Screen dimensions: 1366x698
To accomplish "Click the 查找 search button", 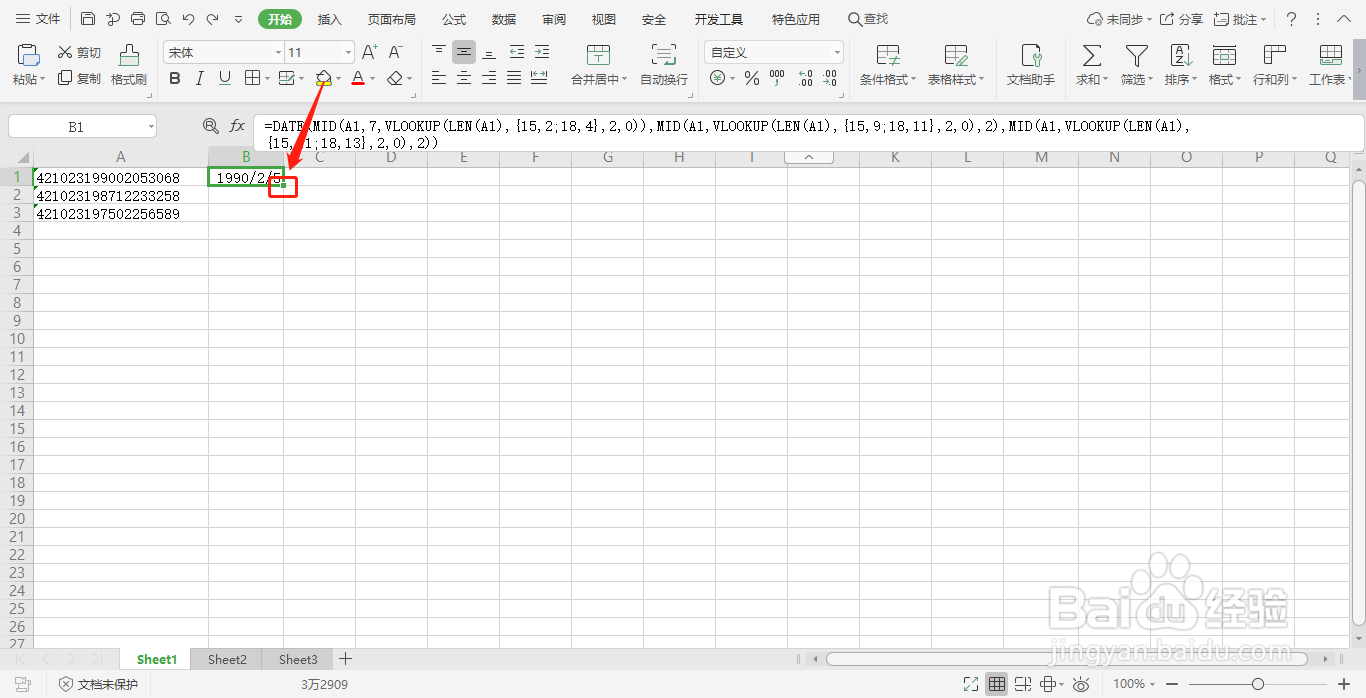I will point(868,19).
